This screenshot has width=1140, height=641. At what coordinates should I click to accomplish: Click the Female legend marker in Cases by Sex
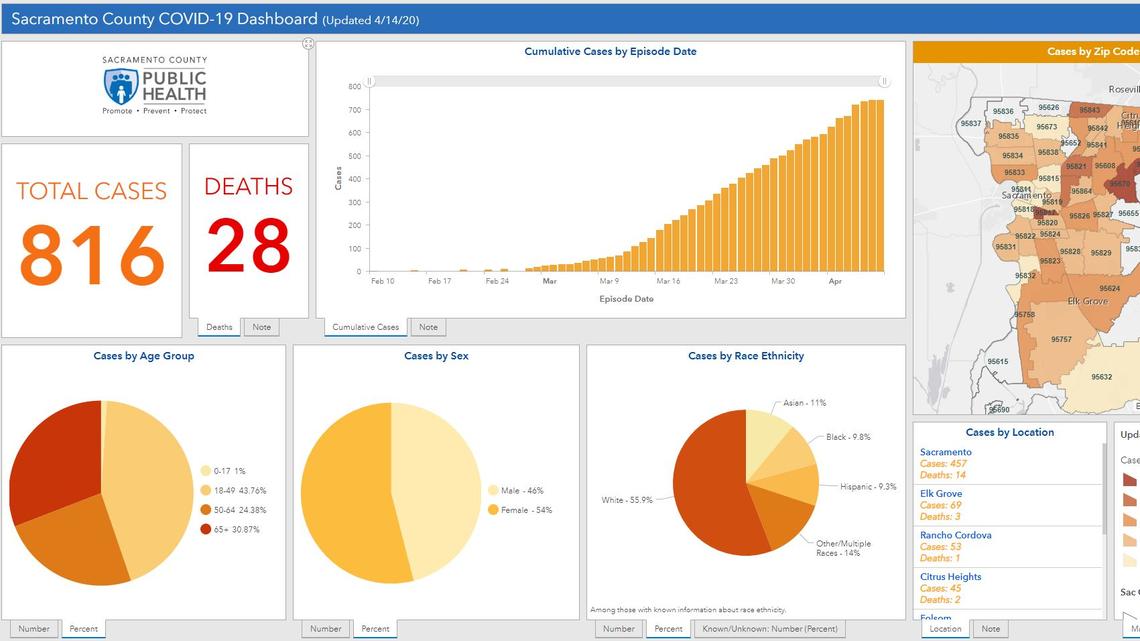[492, 510]
